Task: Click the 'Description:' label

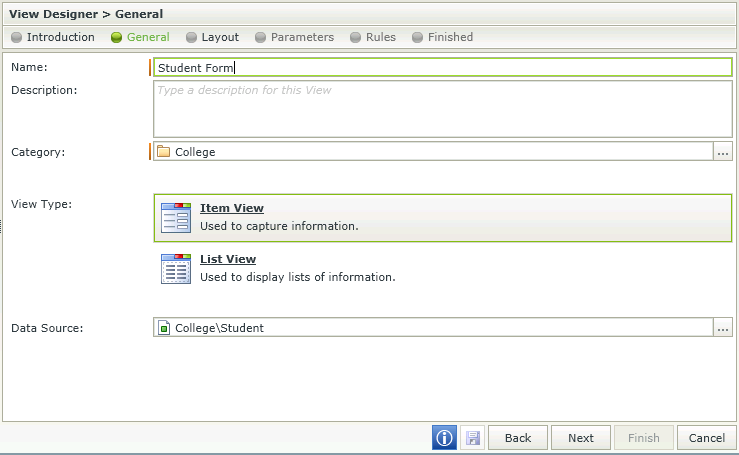Action: 44,90
